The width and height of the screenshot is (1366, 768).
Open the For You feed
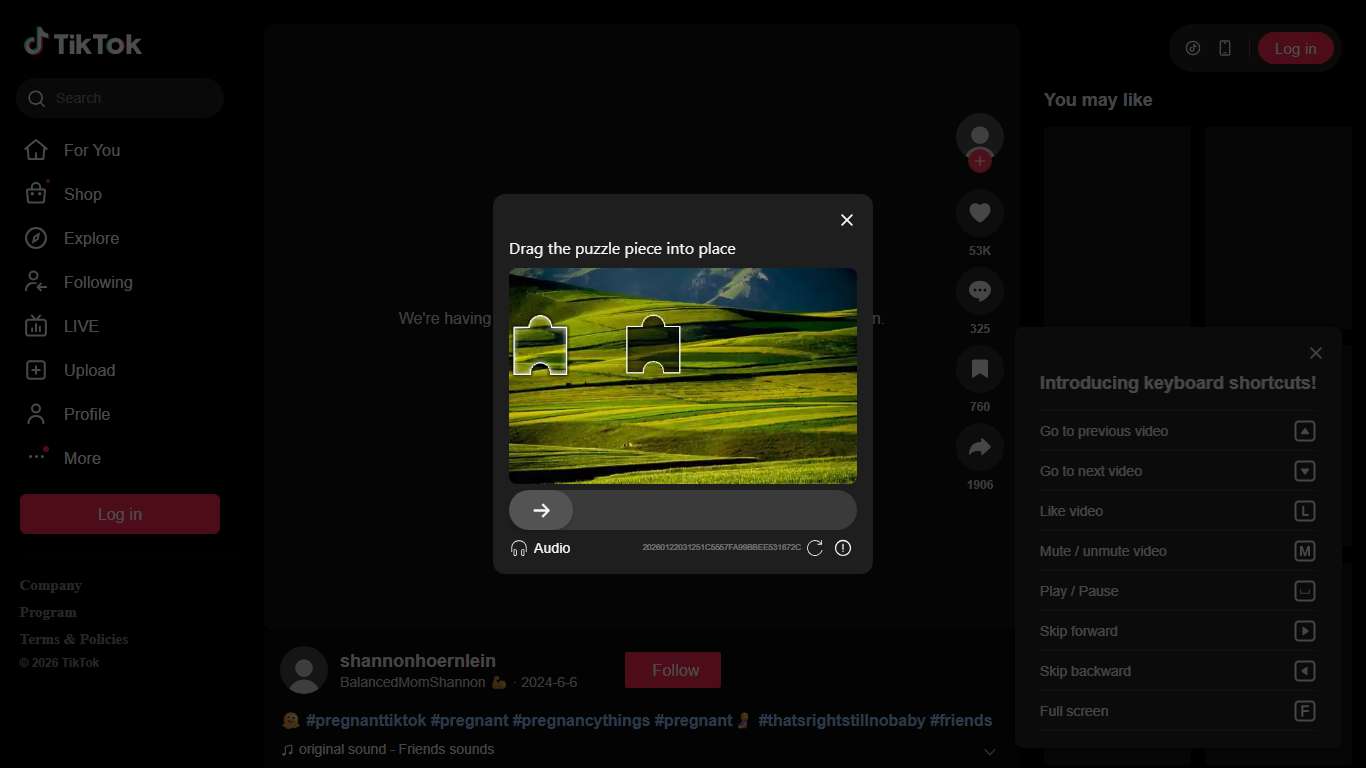(91, 150)
